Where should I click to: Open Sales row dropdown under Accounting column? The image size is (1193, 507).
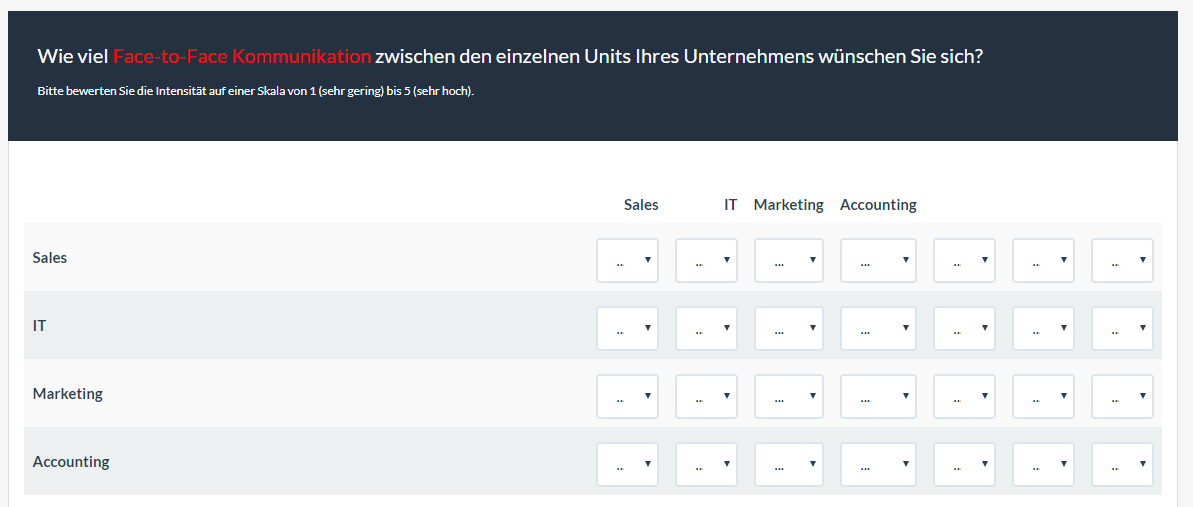878,260
